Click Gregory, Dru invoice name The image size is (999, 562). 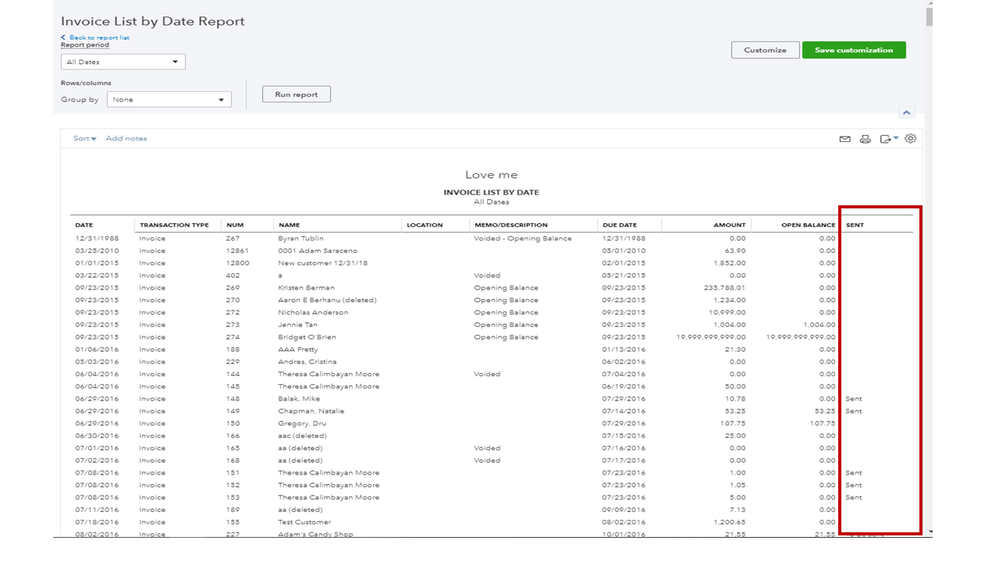tap(302, 424)
